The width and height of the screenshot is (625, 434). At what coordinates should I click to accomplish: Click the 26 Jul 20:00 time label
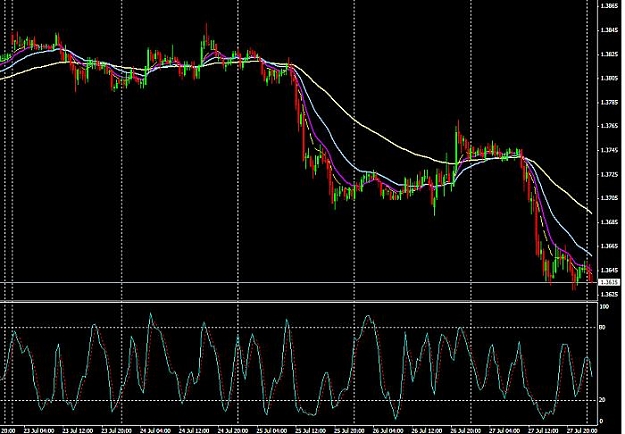tap(466, 431)
